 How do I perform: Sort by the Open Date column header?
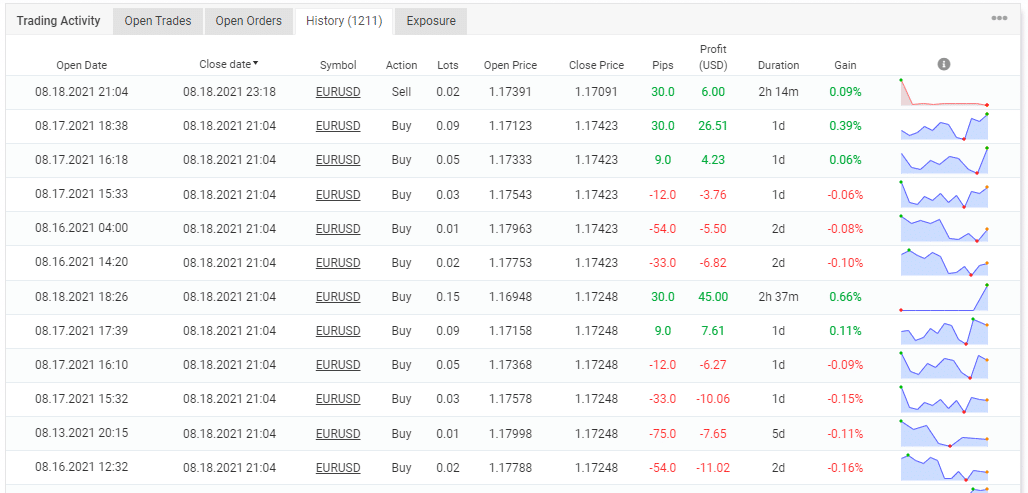tap(82, 65)
